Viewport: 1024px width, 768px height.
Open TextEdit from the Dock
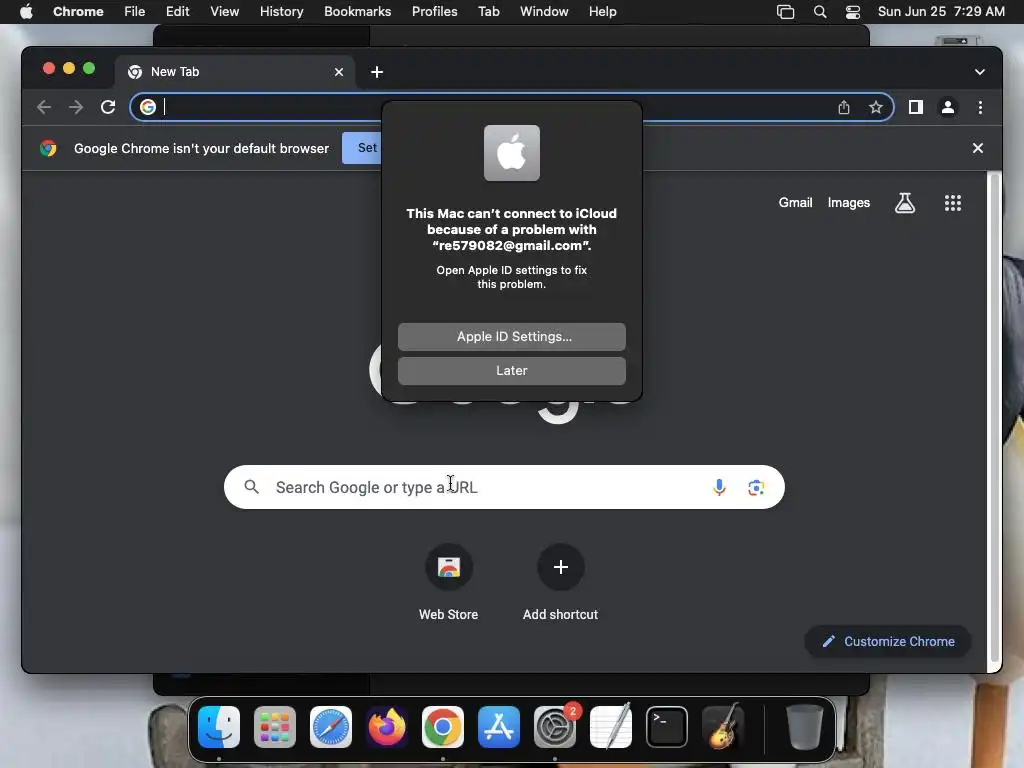click(x=611, y=727)
